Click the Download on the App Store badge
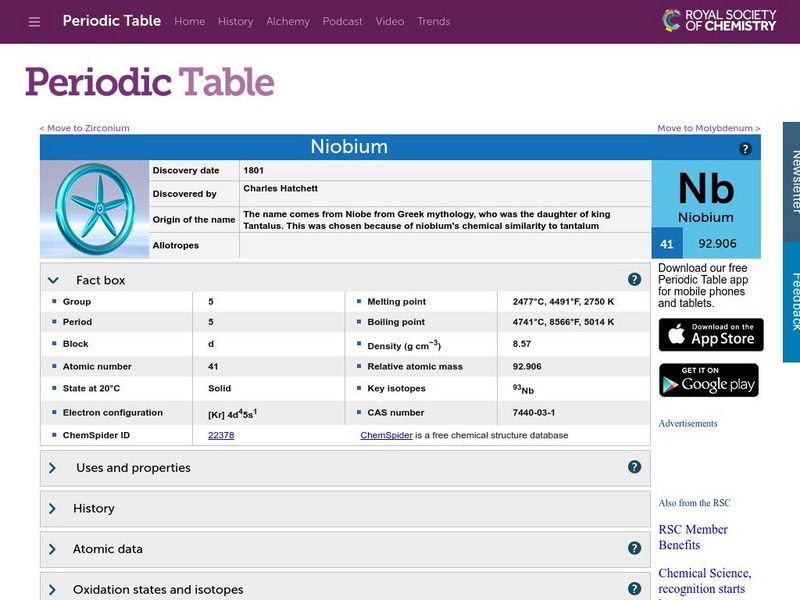The image size is (800, 600). tap(709, 335)
